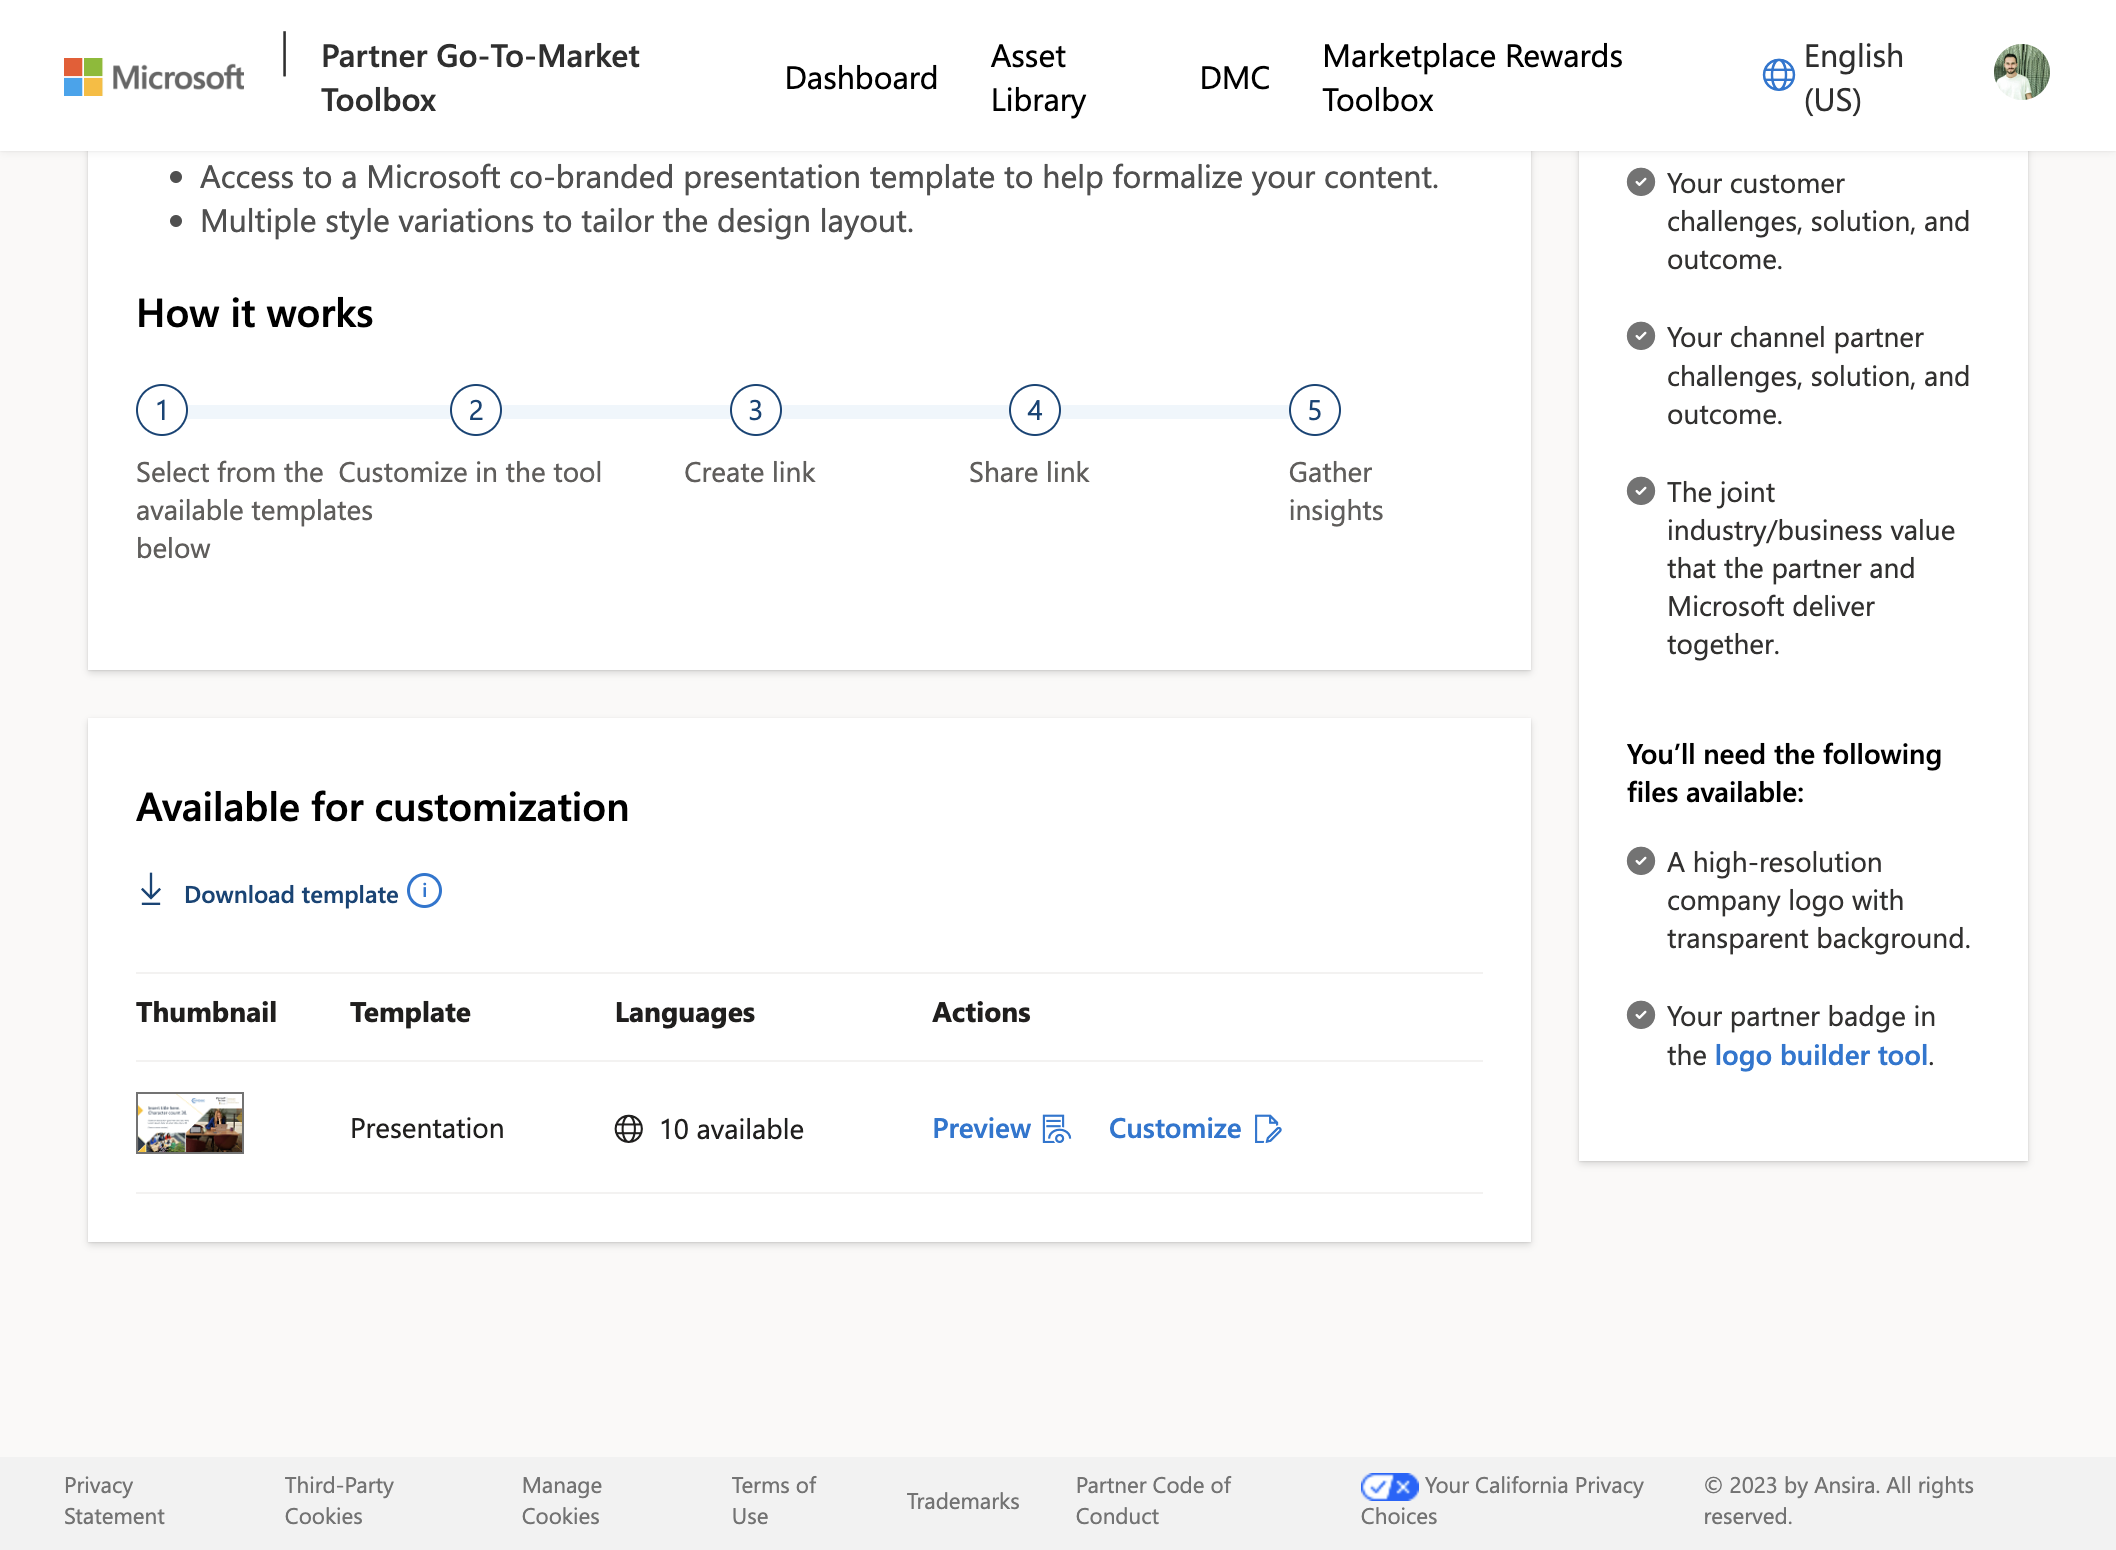Open the DMC menu item
This screenshot has width=2116, height=1550.
(x=1235, y=77)
